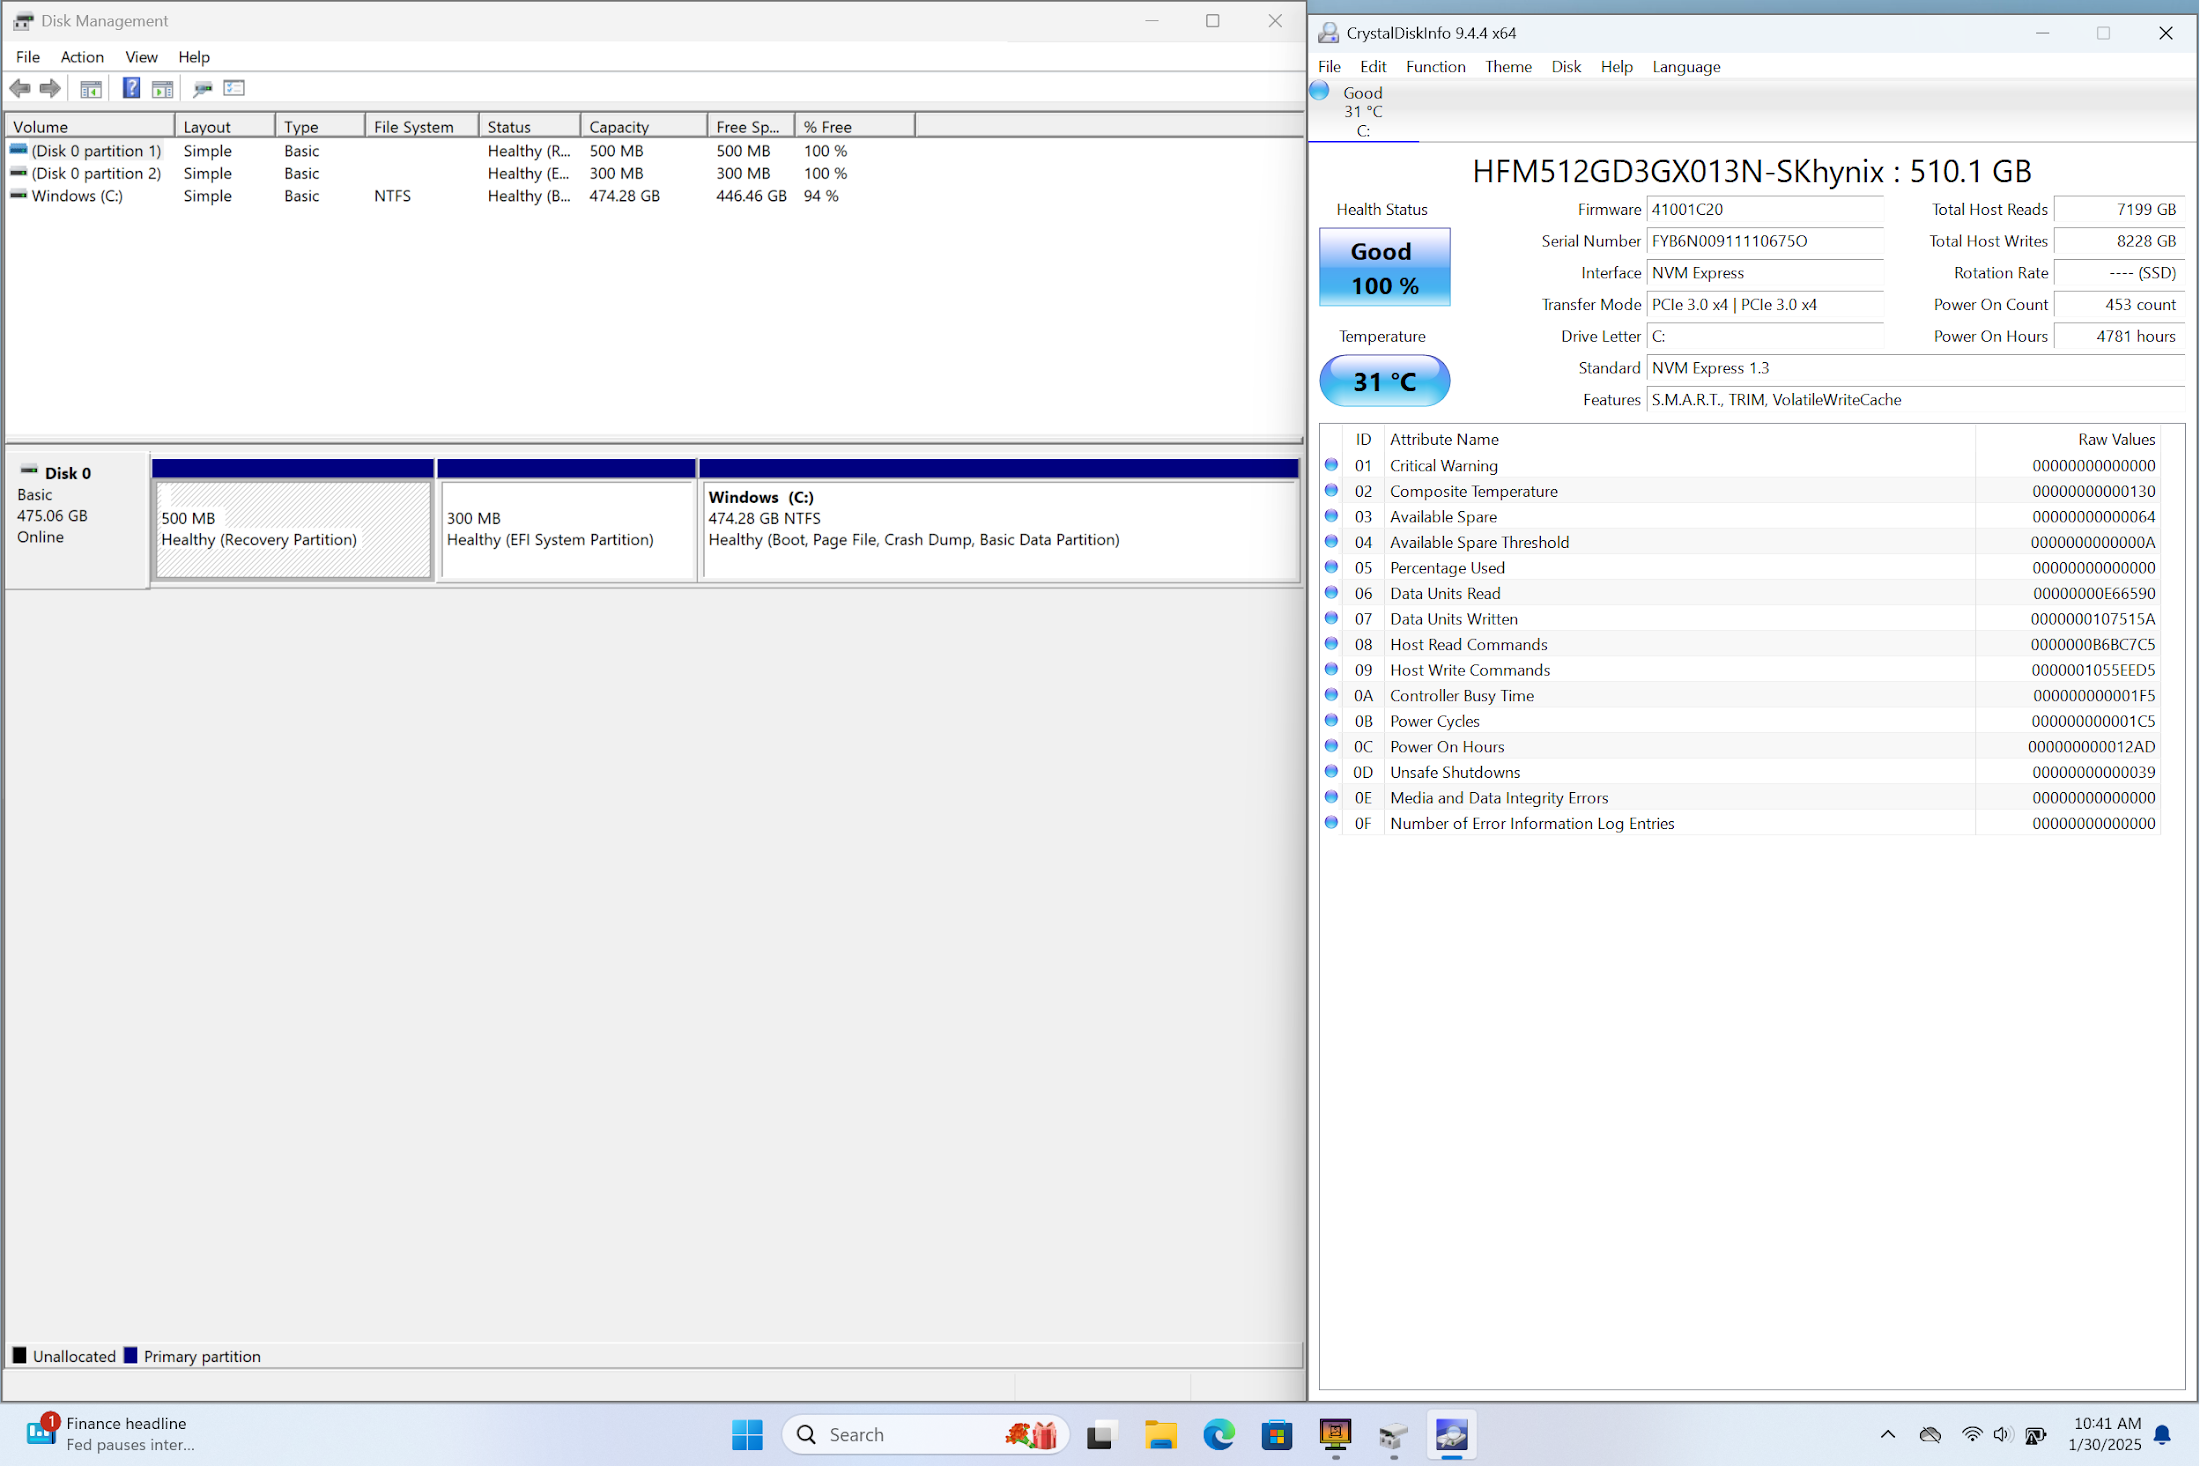This screenshot has width=2200, height=1466.
Task: Click the Back arrow in Disk Management toolbar
Action: (x=20, y=88)
